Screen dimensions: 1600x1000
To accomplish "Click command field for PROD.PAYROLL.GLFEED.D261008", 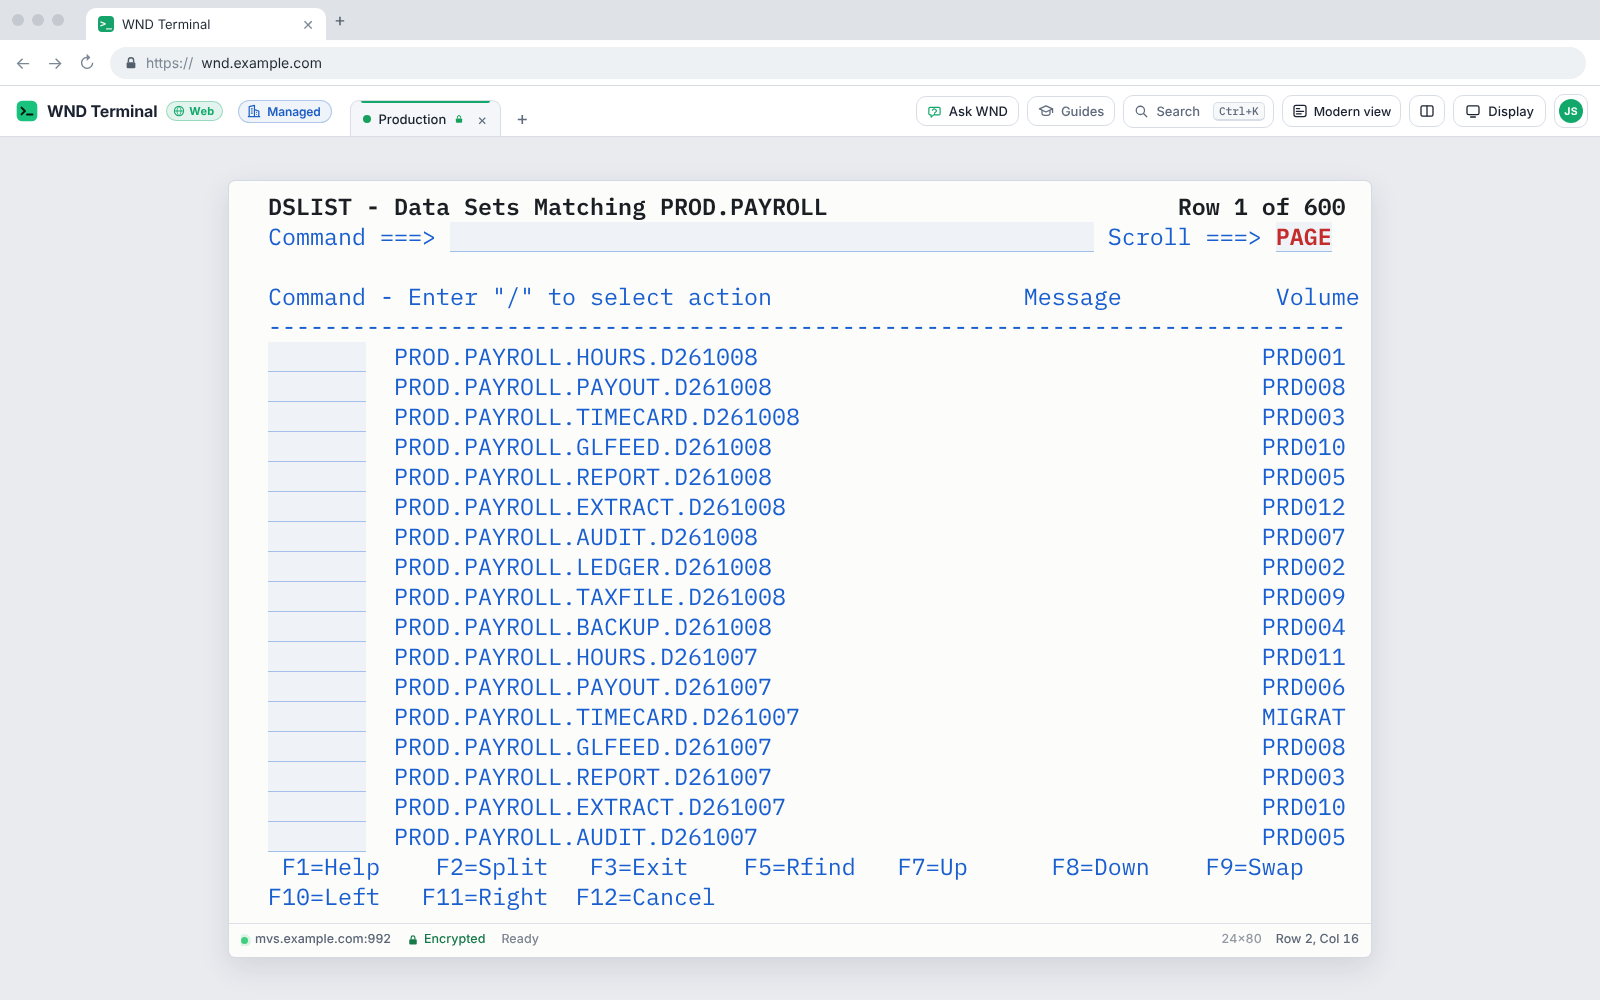I will coord(317,447).
